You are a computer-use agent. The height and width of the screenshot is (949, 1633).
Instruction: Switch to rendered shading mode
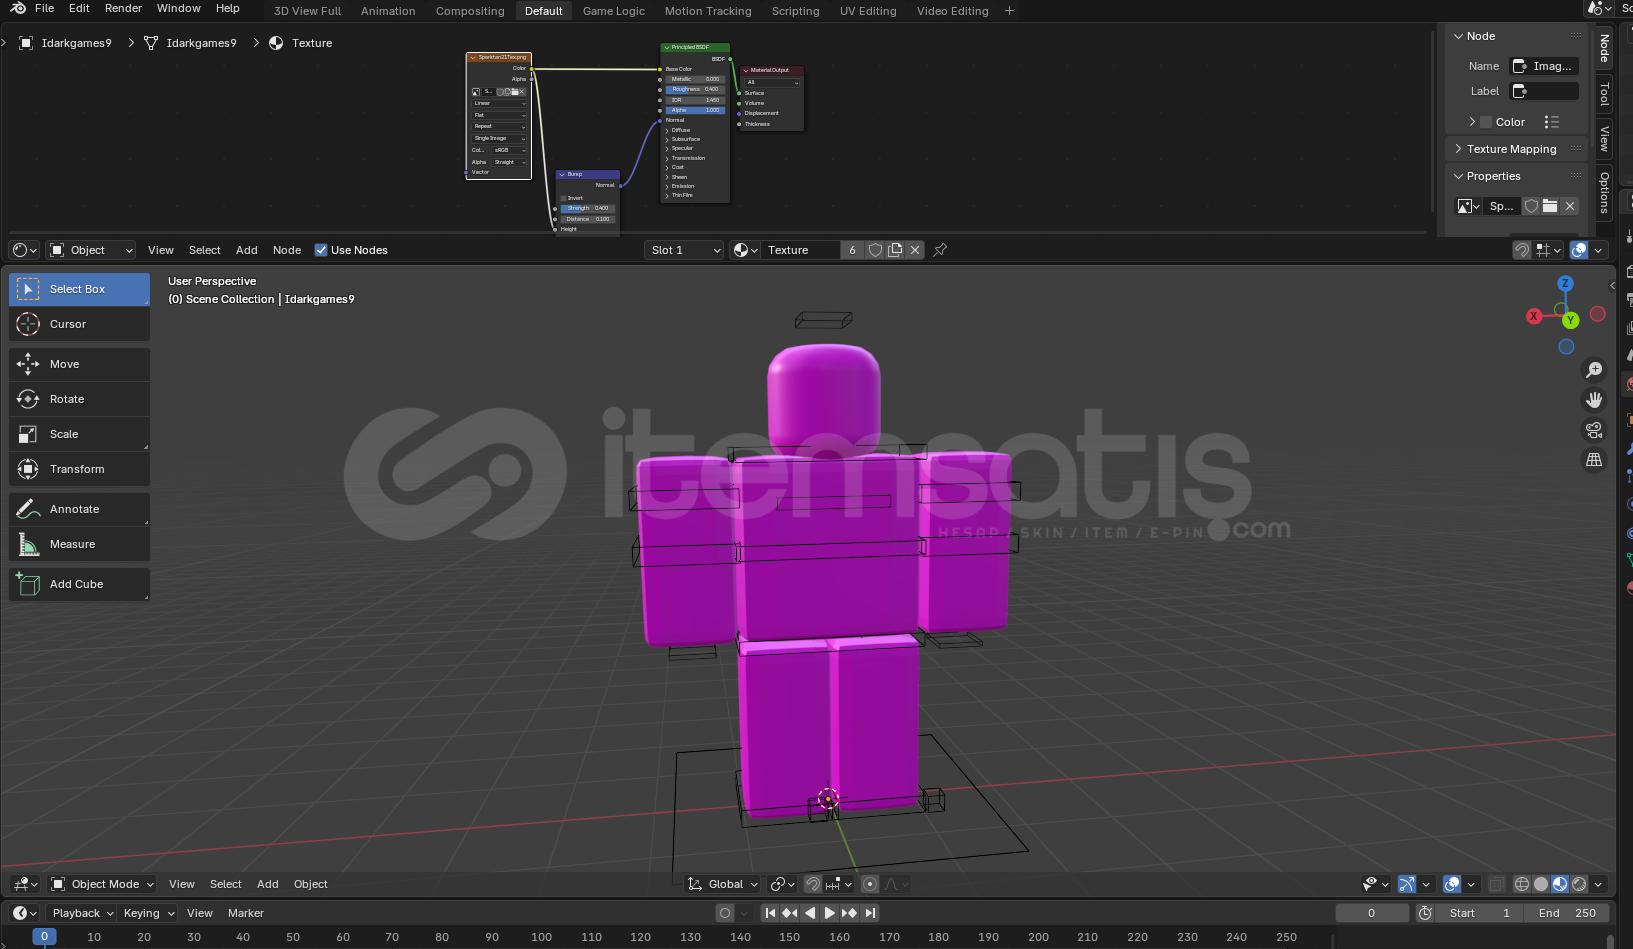[1579, 884]
